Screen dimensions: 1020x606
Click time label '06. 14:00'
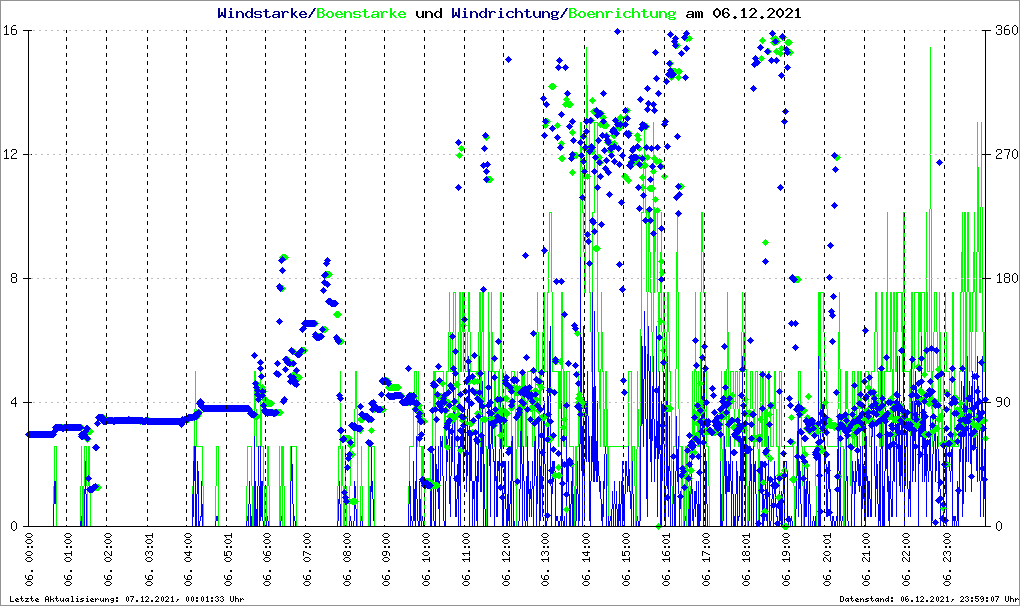coord(586,559)
